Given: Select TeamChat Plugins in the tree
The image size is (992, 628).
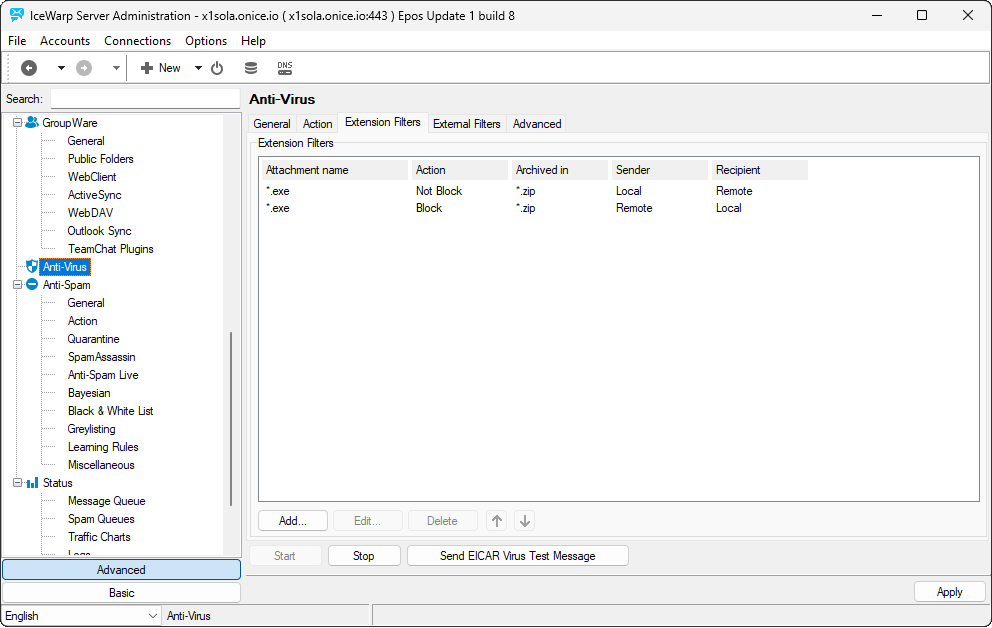Looking at the screenshot, I should tap(111, 249).
